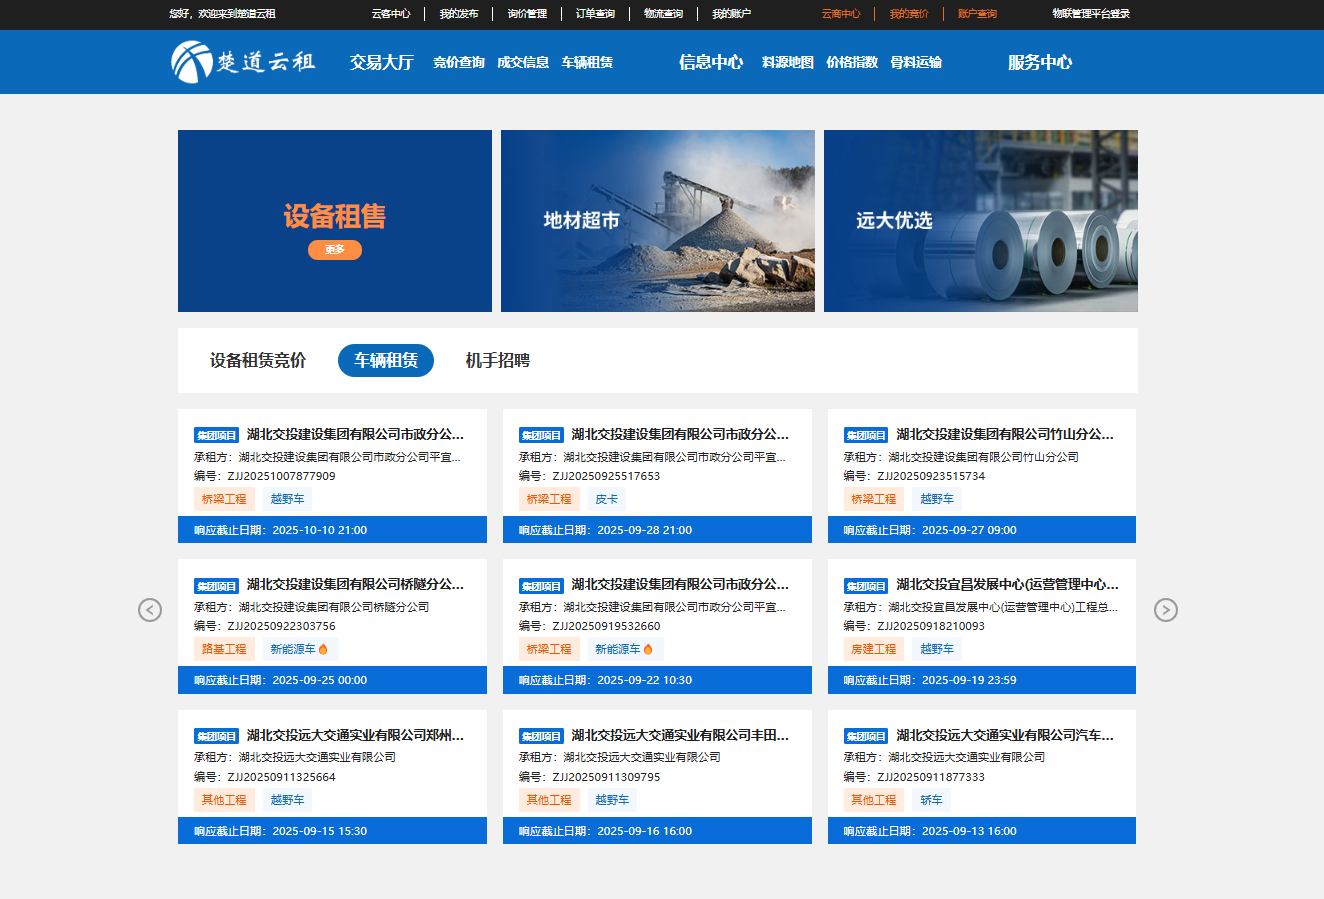Click deadline bar 2025-10-10 21:00
Screen dimensions: 1324x899
(x=332, y=530)
